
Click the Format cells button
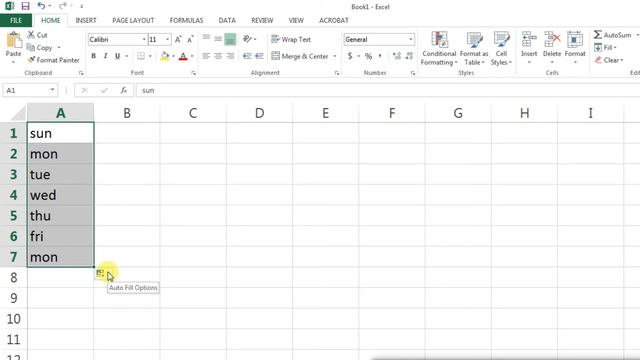[575, 48]
